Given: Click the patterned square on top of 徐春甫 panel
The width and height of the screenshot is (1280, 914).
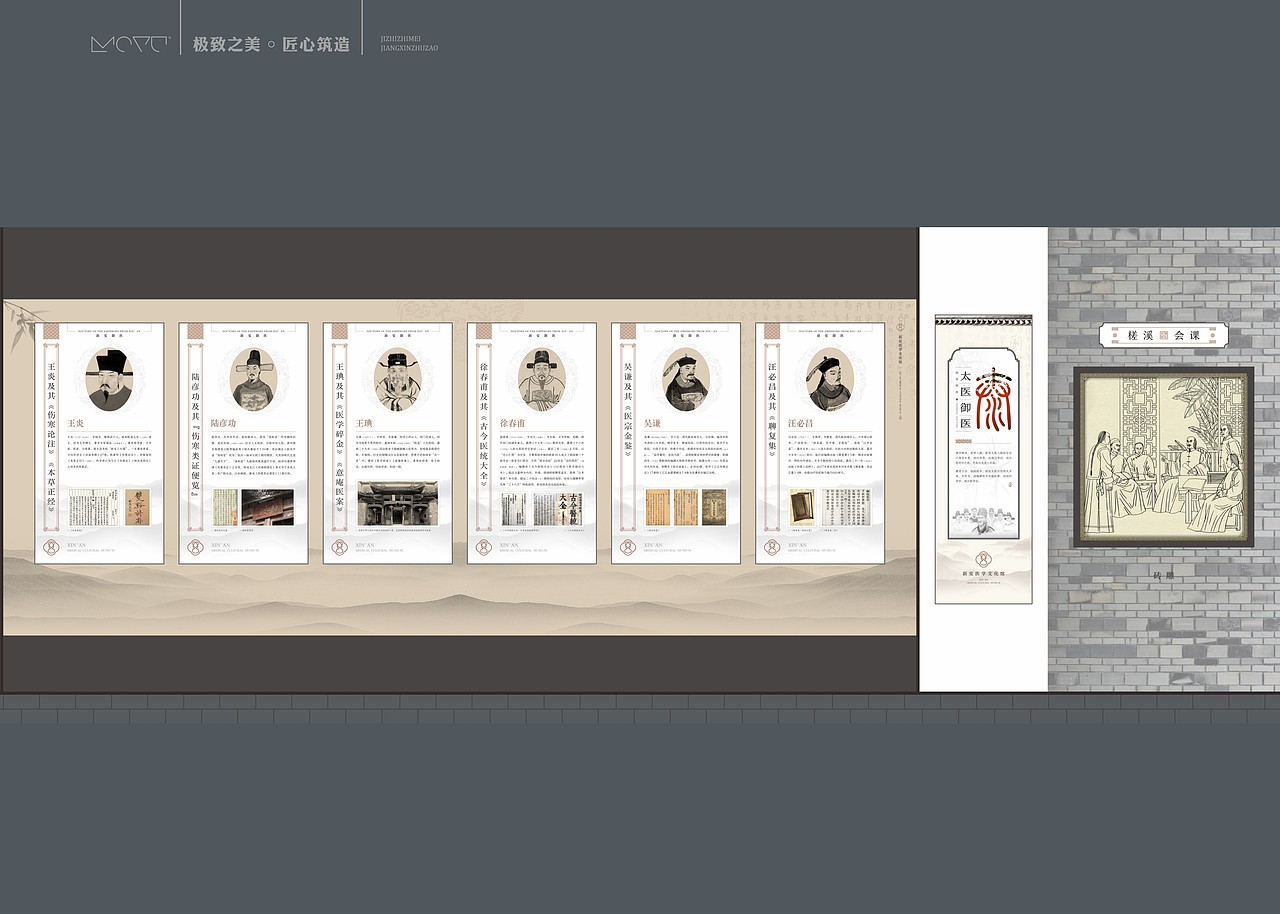Looking at the screenshot, I should click(x=483, y=331).
